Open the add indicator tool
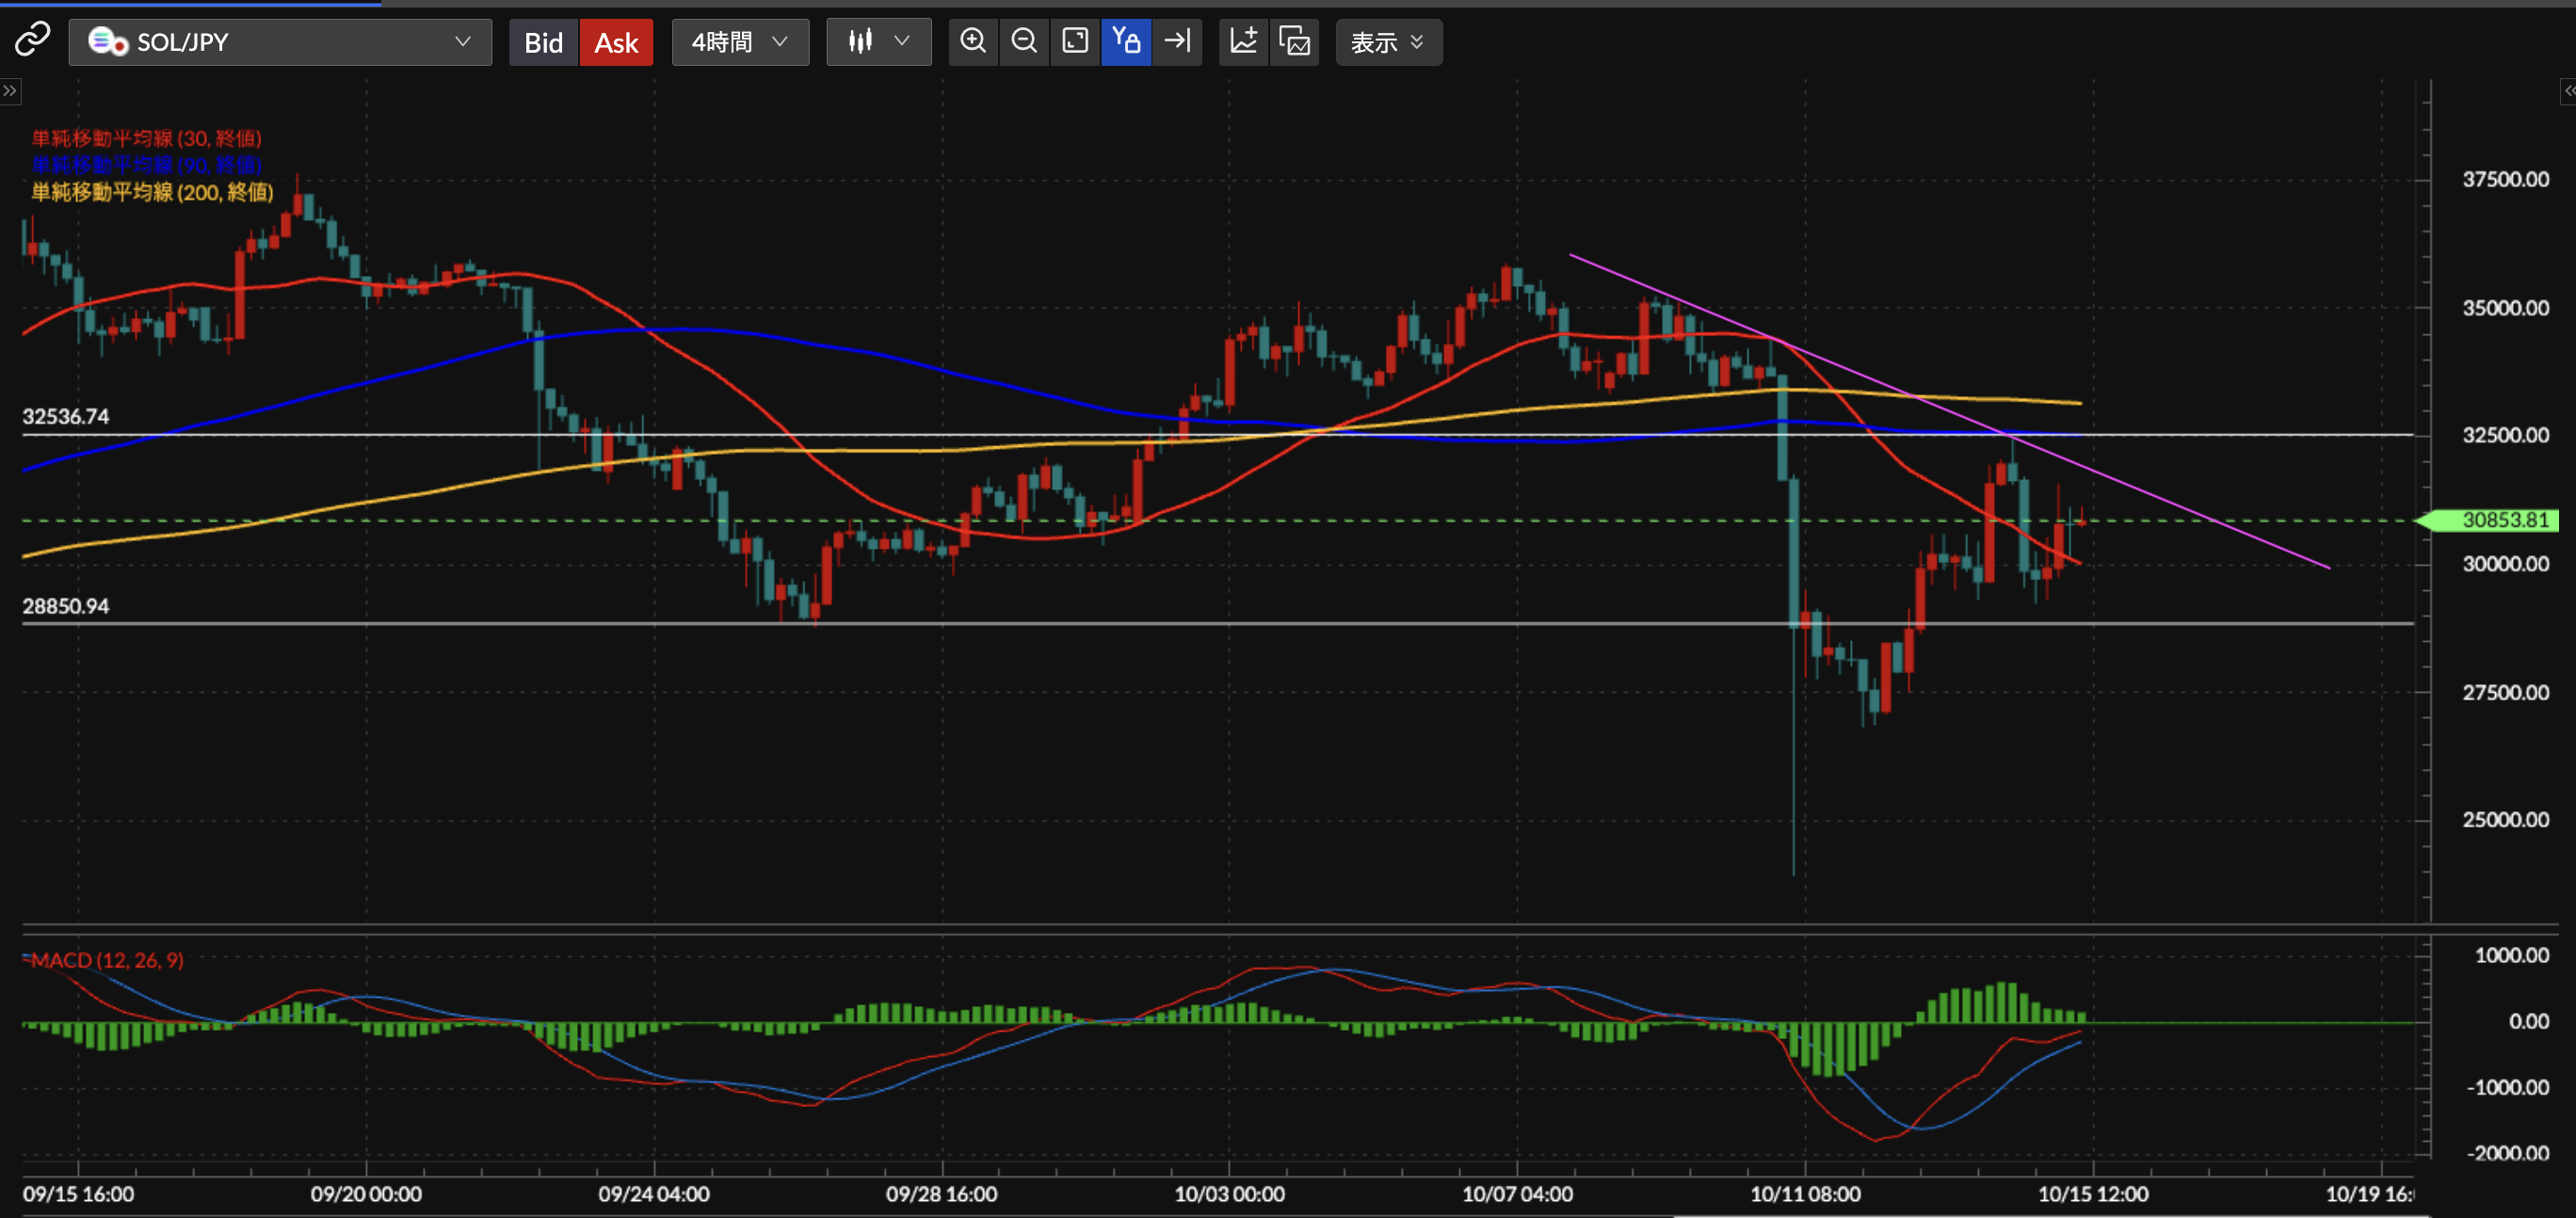Viewport: 2576px width, 1218px height. click(x=1243, y=41)
